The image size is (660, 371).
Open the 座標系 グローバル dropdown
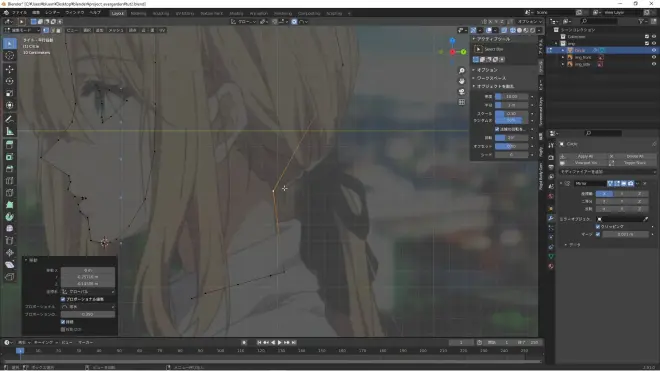click(x=88, y=292)
